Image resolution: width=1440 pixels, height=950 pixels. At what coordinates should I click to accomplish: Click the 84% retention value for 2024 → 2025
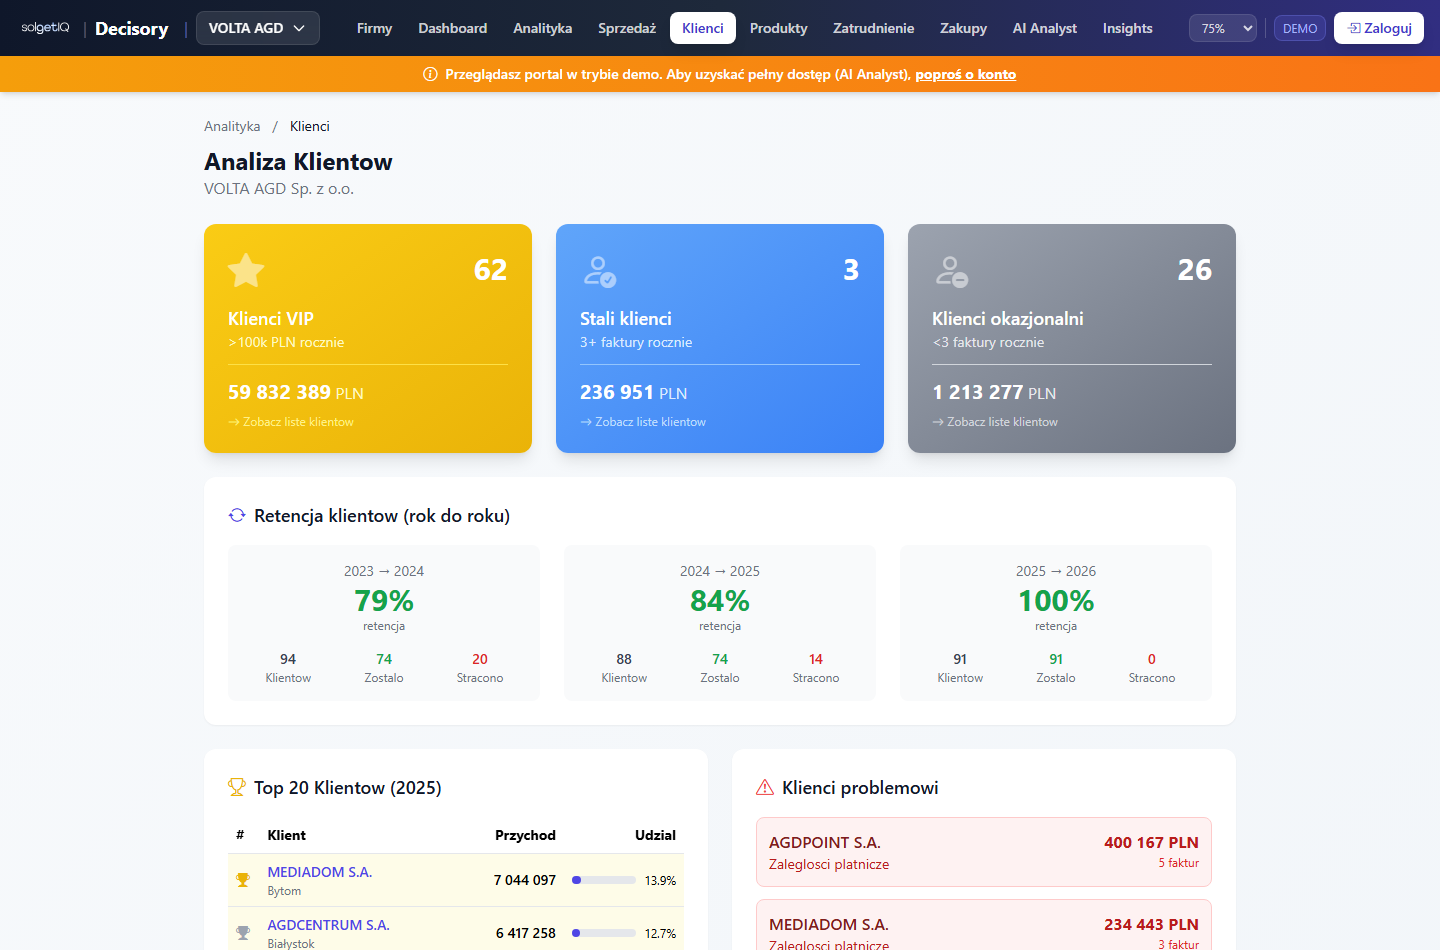click(x=720, y=600)
